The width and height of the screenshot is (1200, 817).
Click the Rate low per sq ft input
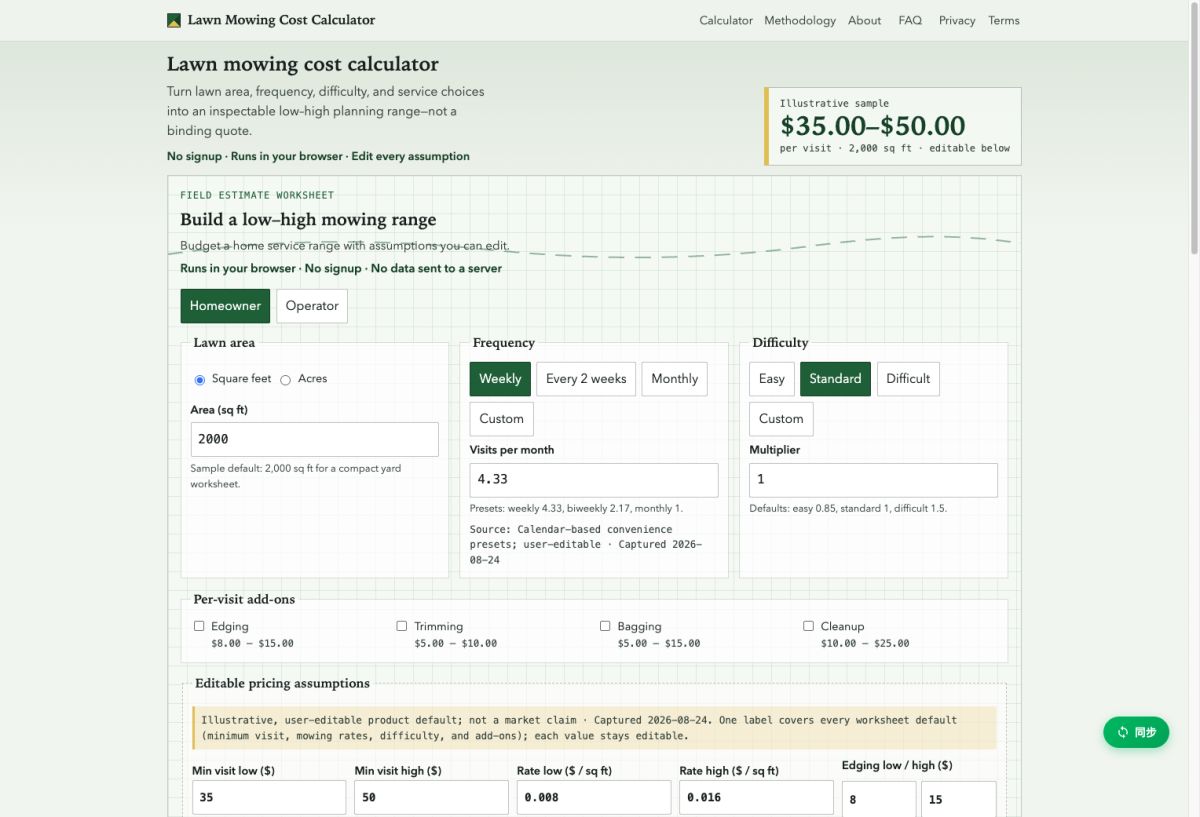coord(594,798)
